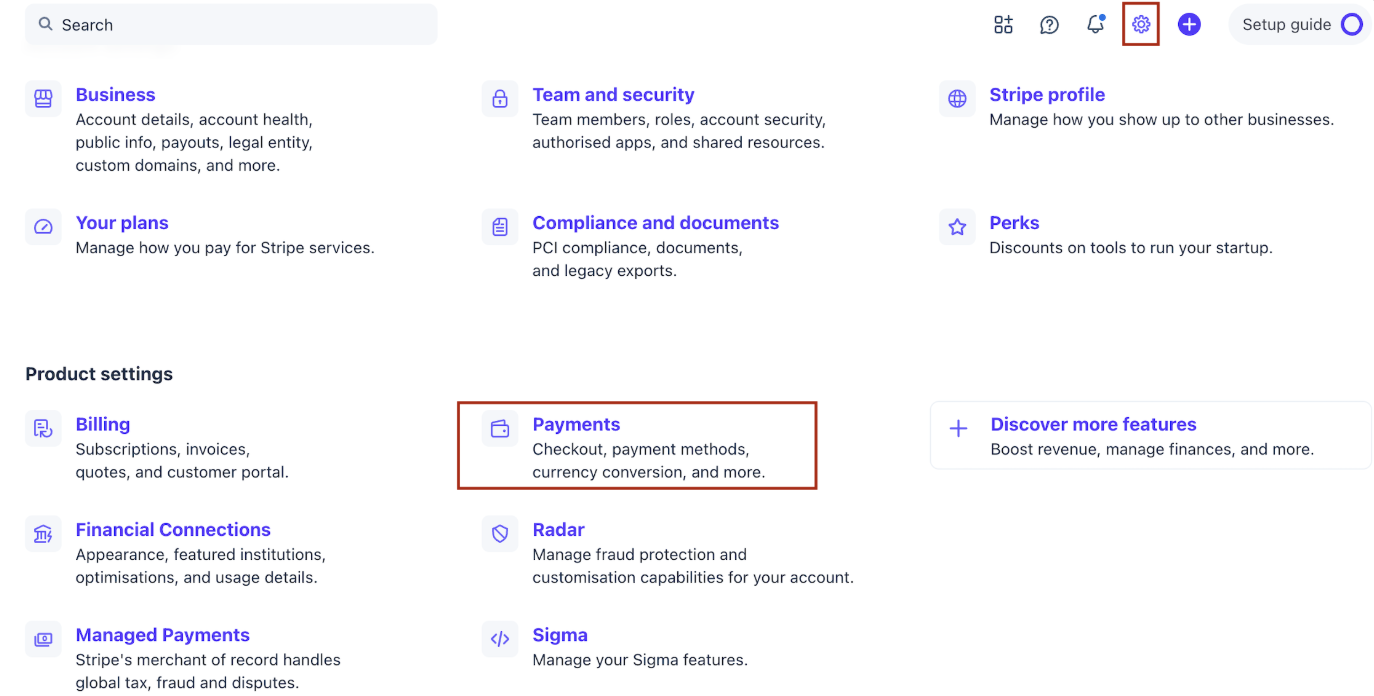Click the Stripe profile globe icon
Image resolution: width=1374 pixels, height=696 pixels.
coord(957,99)
